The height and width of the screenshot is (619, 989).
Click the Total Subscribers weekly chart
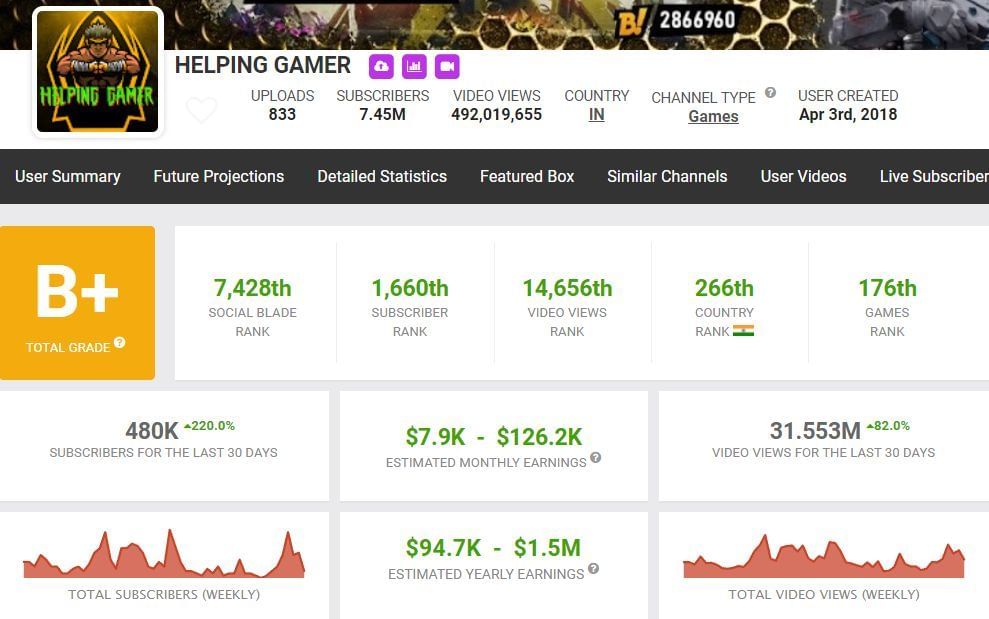164,555
